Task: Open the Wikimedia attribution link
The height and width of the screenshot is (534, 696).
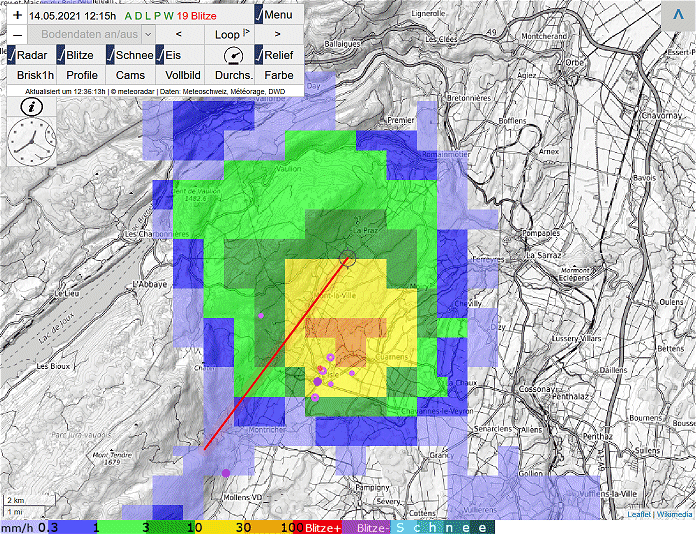Action: point(674,514)
